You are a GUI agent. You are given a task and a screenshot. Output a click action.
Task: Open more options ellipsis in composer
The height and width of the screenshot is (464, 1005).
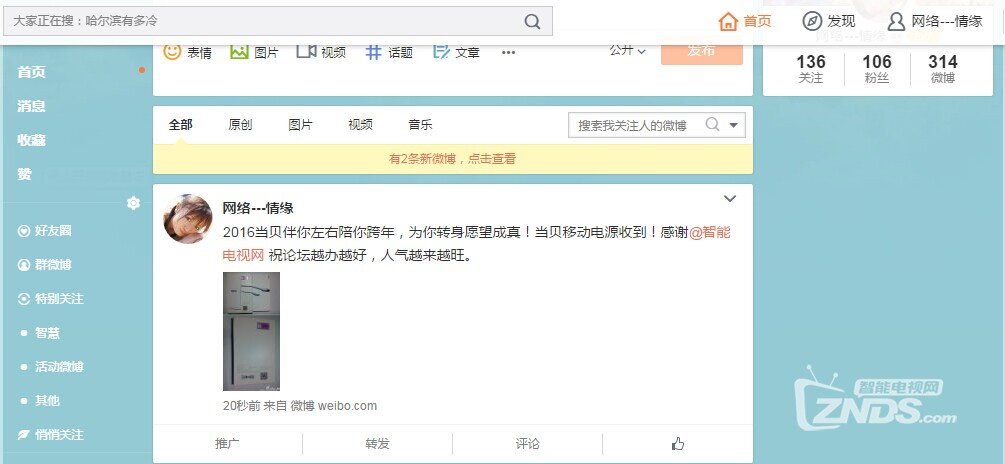pos(508,53)
